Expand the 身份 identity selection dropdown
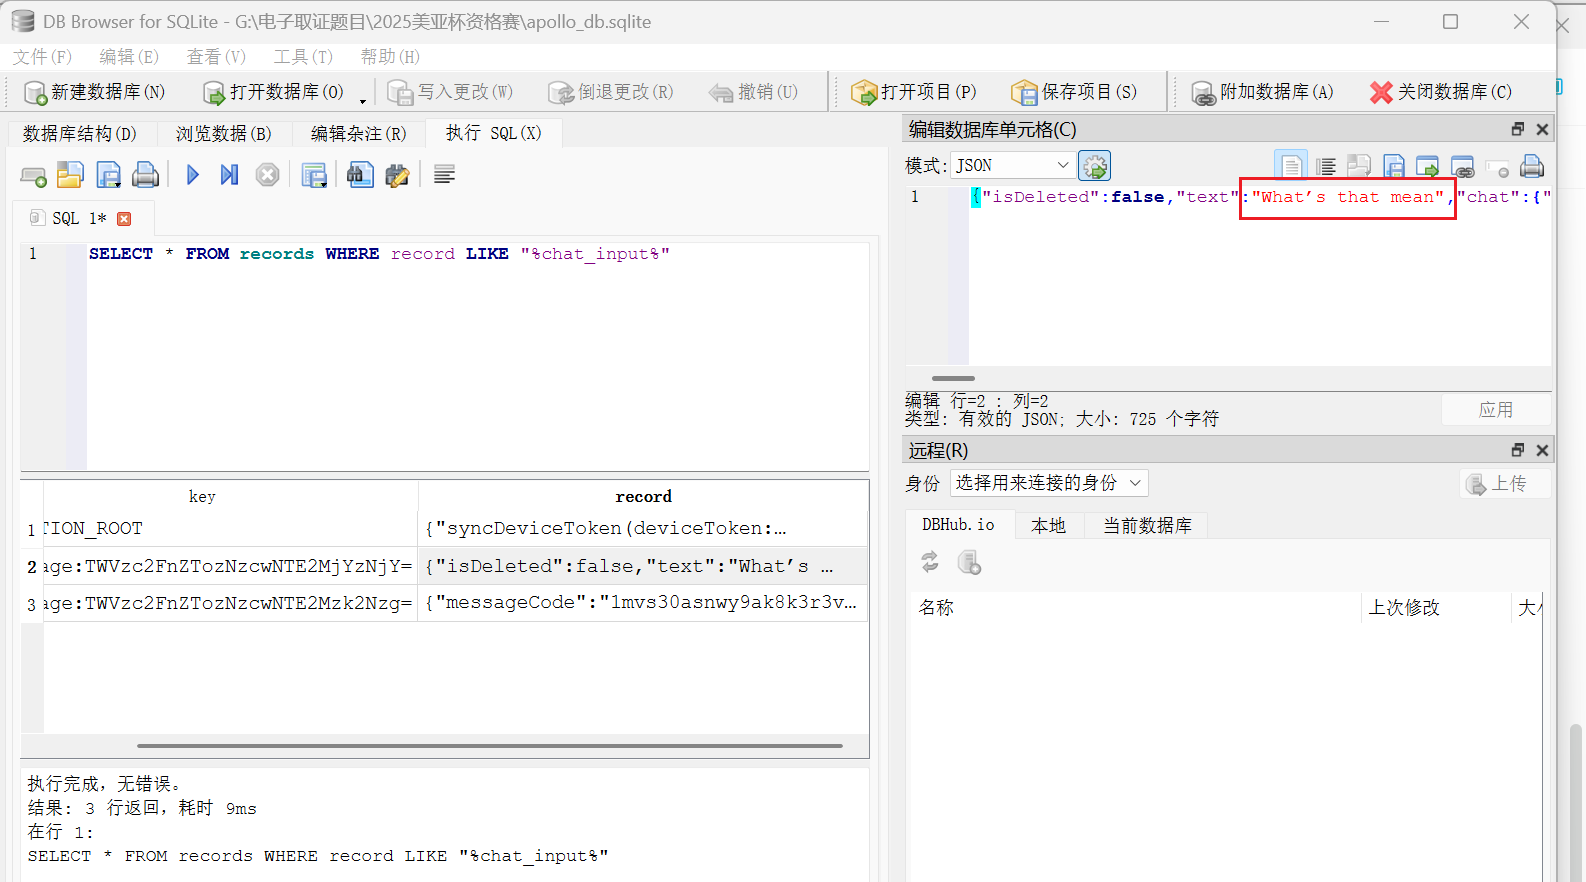This screenshot has height=882, width=1586. pyautogui.click(x=1048, y=483)
